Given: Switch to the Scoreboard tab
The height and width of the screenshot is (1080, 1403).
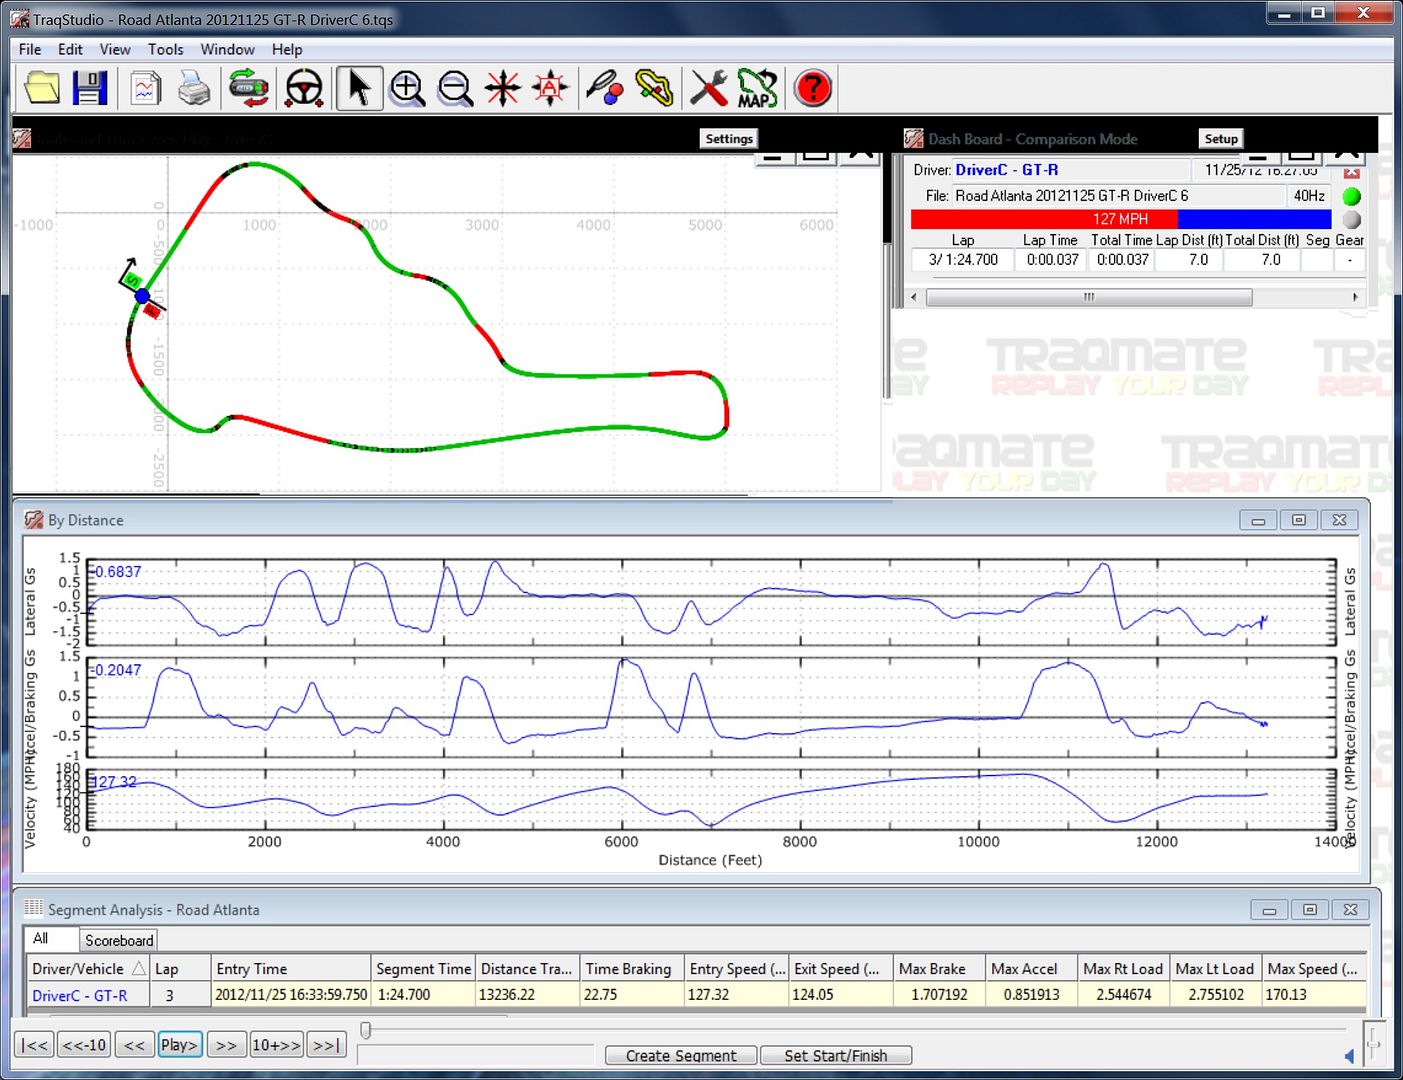Looking at the screenshot, I should (119, 940).
